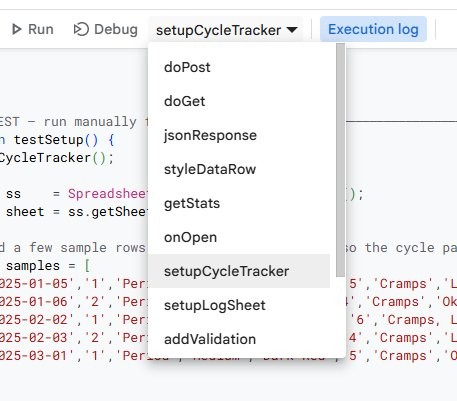The width and height of the screenshot is (457, 401).
Task: Click the 'samples' variable in code
Action: coord(33,266)
